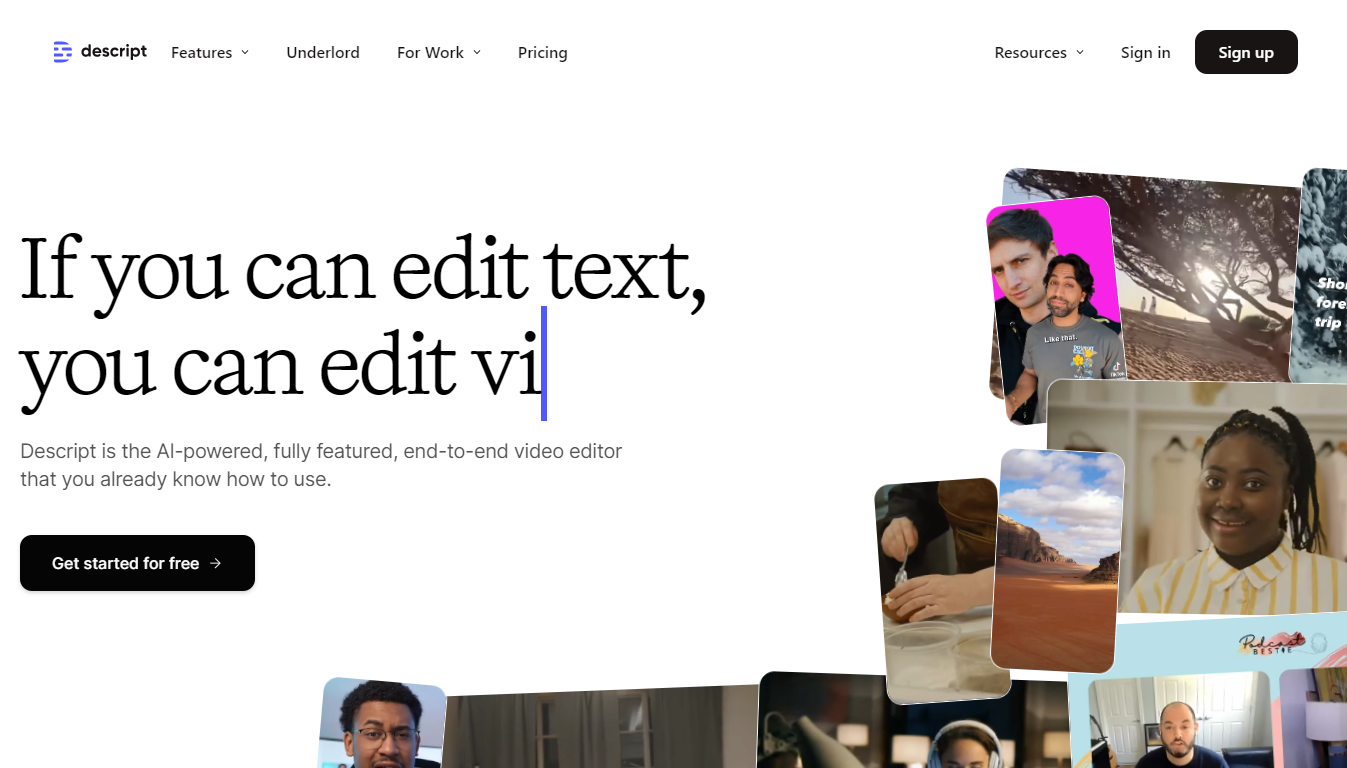Open the Features menu label
This screenshot has width=1347, height=768.
coord(201,53)
